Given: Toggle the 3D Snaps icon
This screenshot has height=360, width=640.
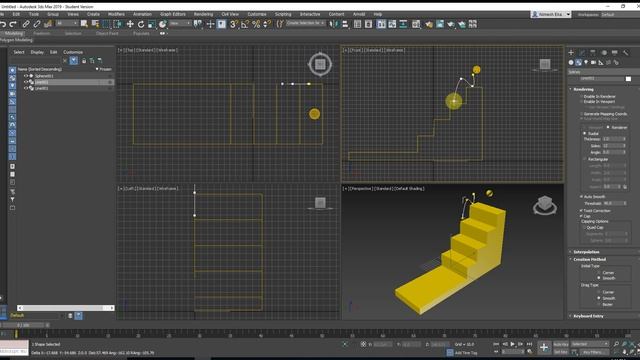Looking at the screenshot, I should pyautogui.click(x=233, y=24).
